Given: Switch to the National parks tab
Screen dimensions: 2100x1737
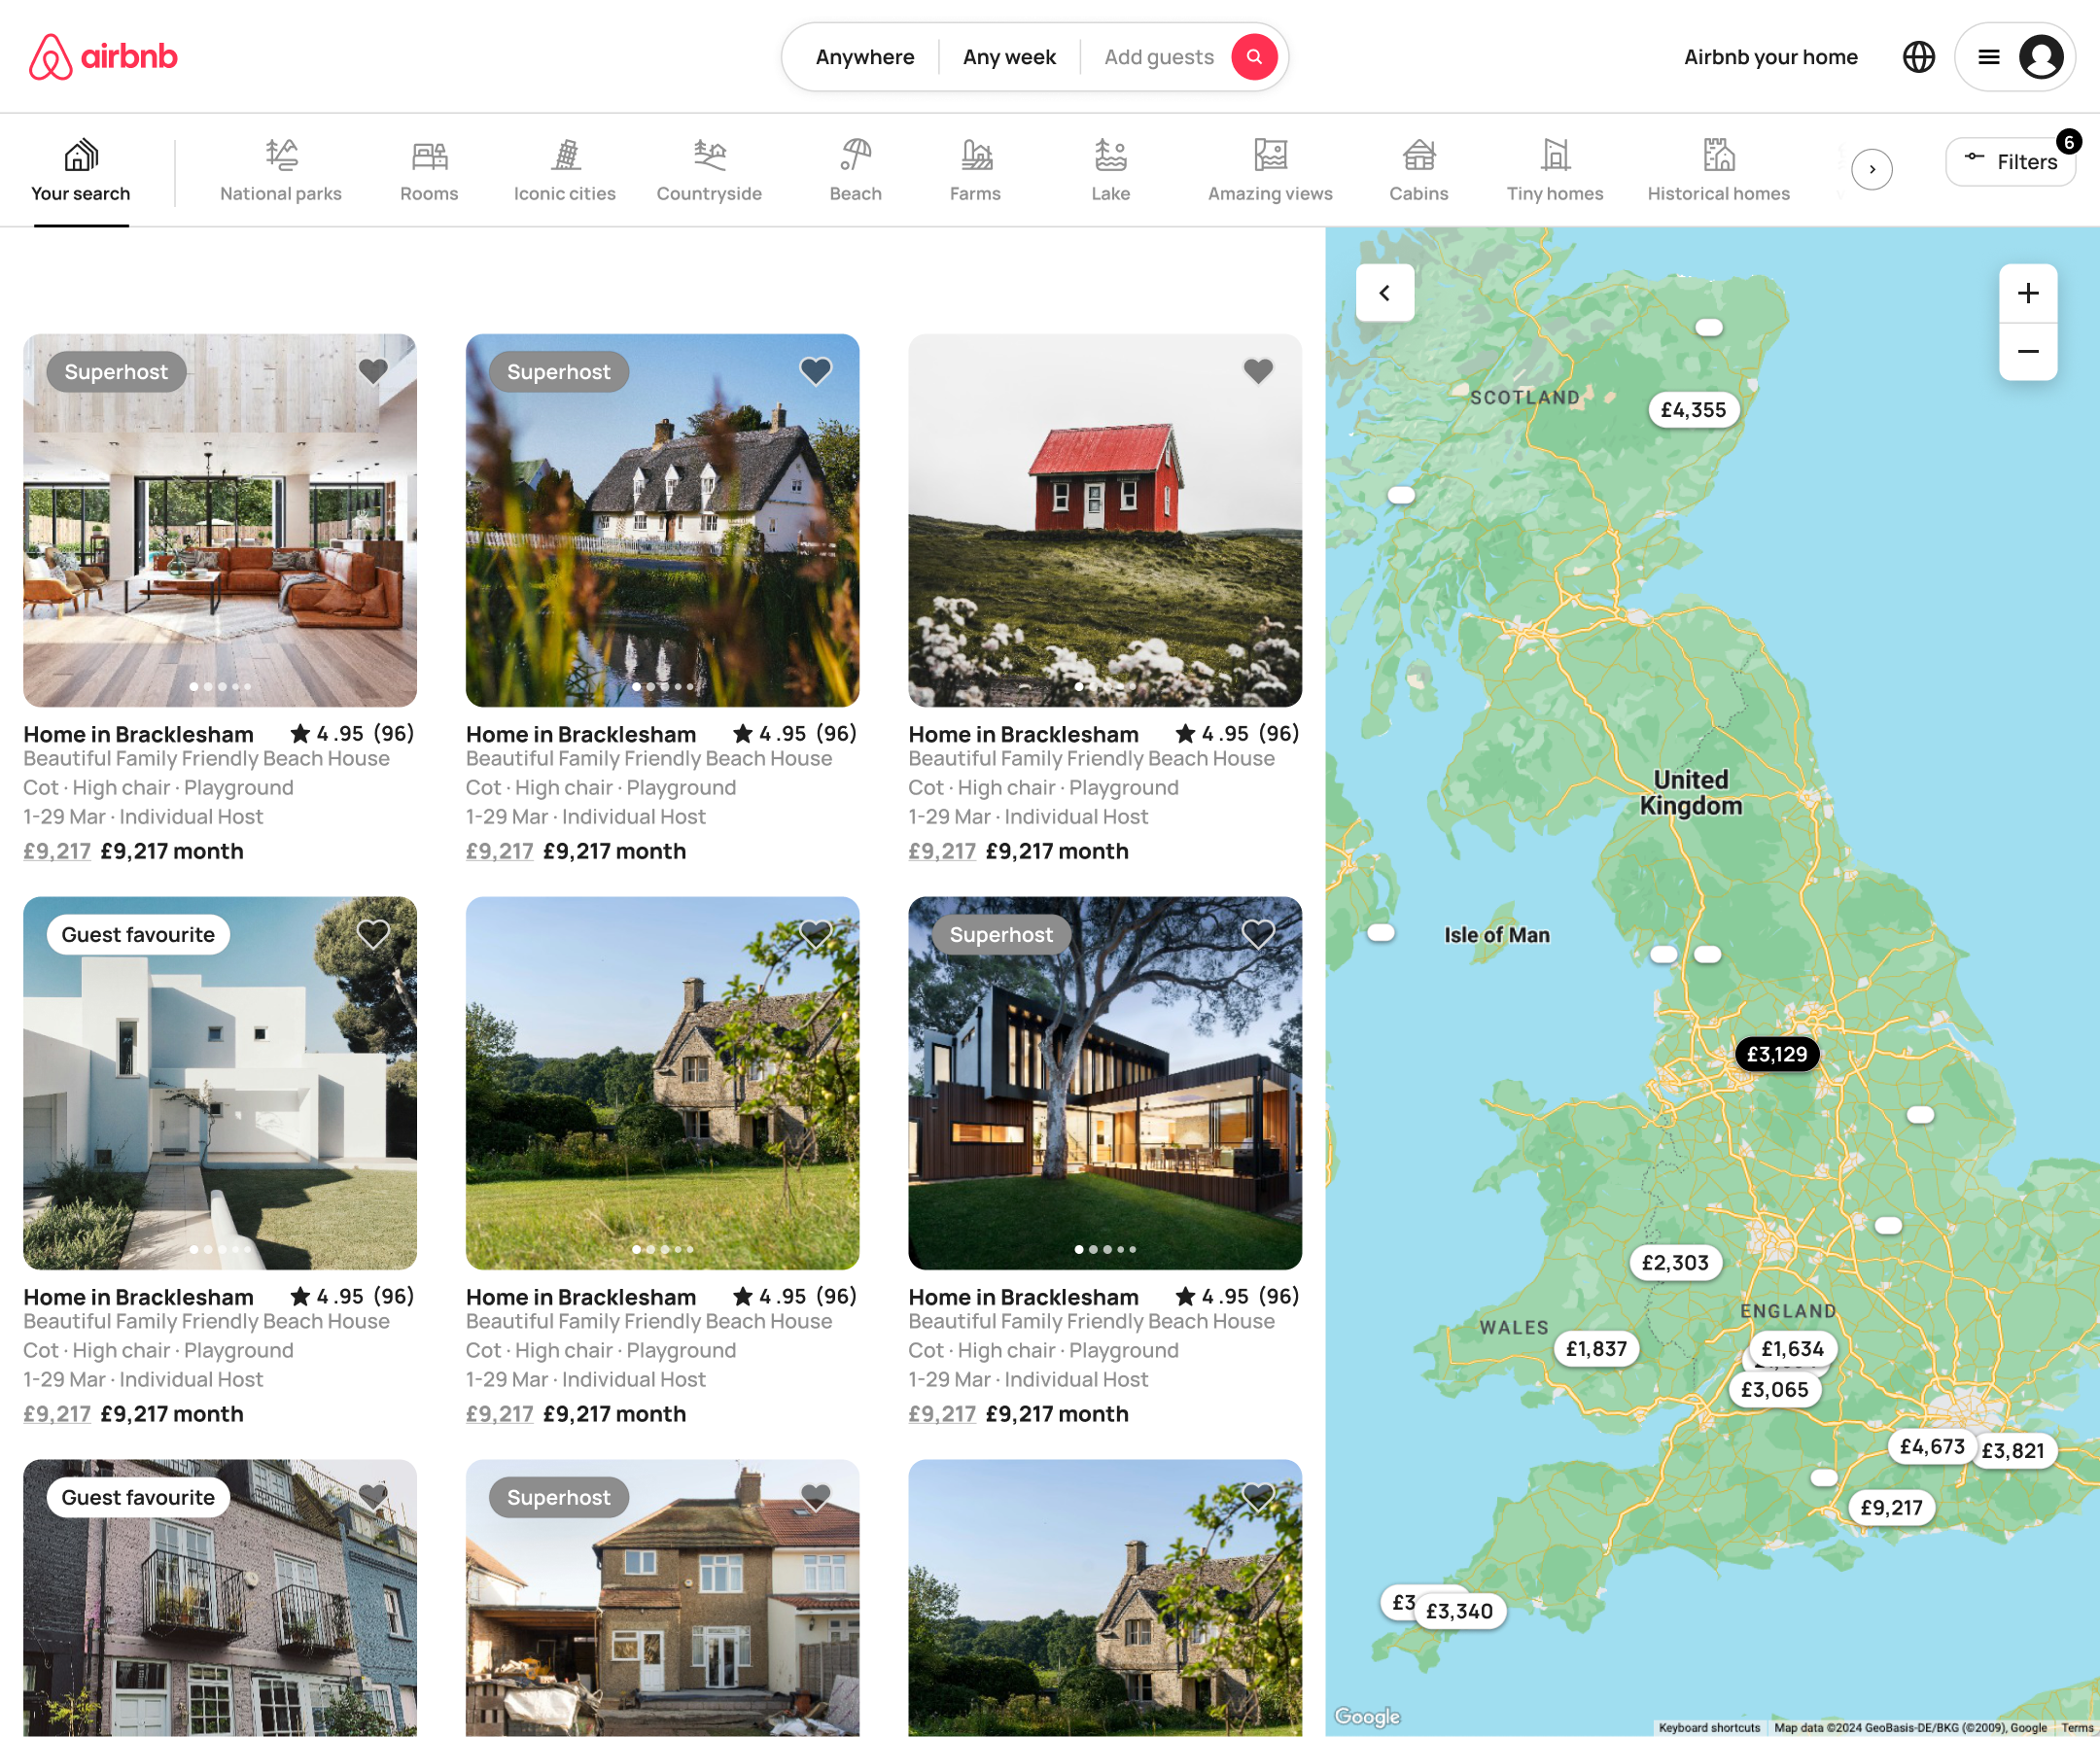Looking at the screenshot, I should 280,169.
